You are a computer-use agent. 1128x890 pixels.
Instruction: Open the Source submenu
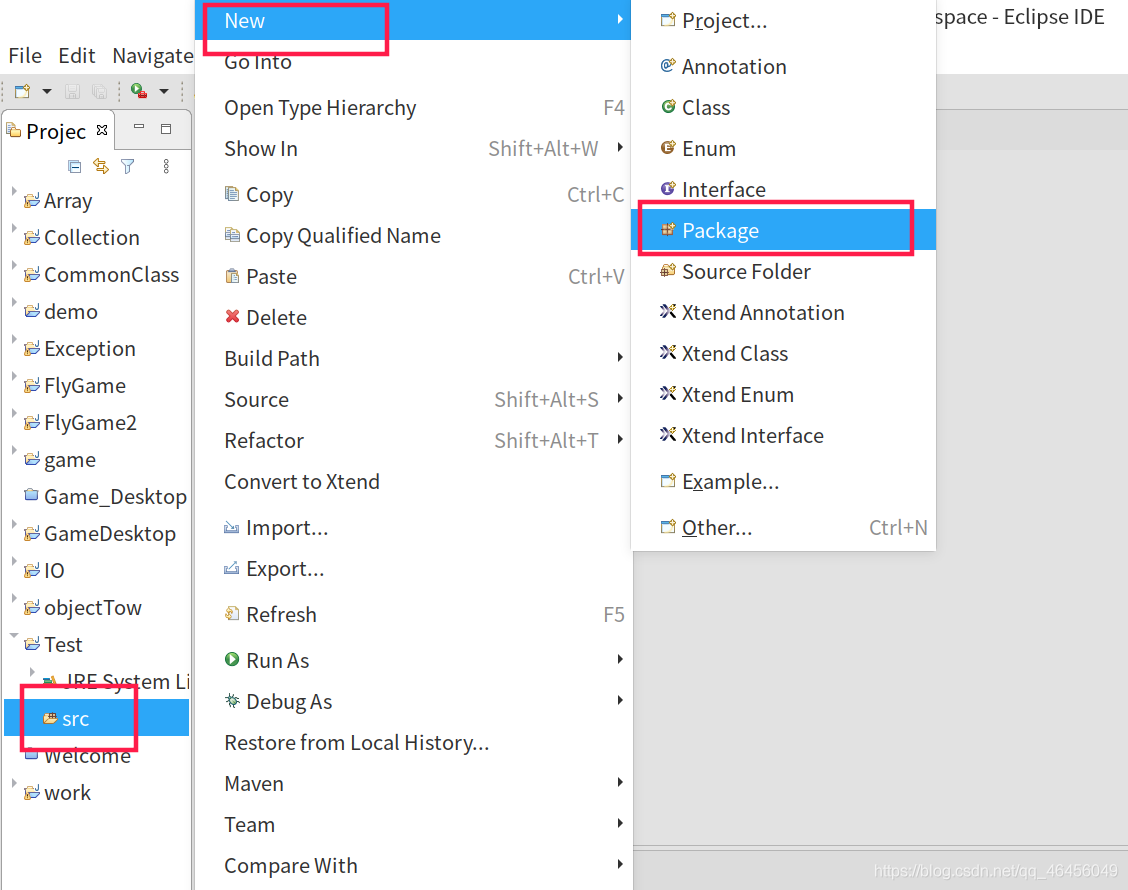(x=413, y=399)
